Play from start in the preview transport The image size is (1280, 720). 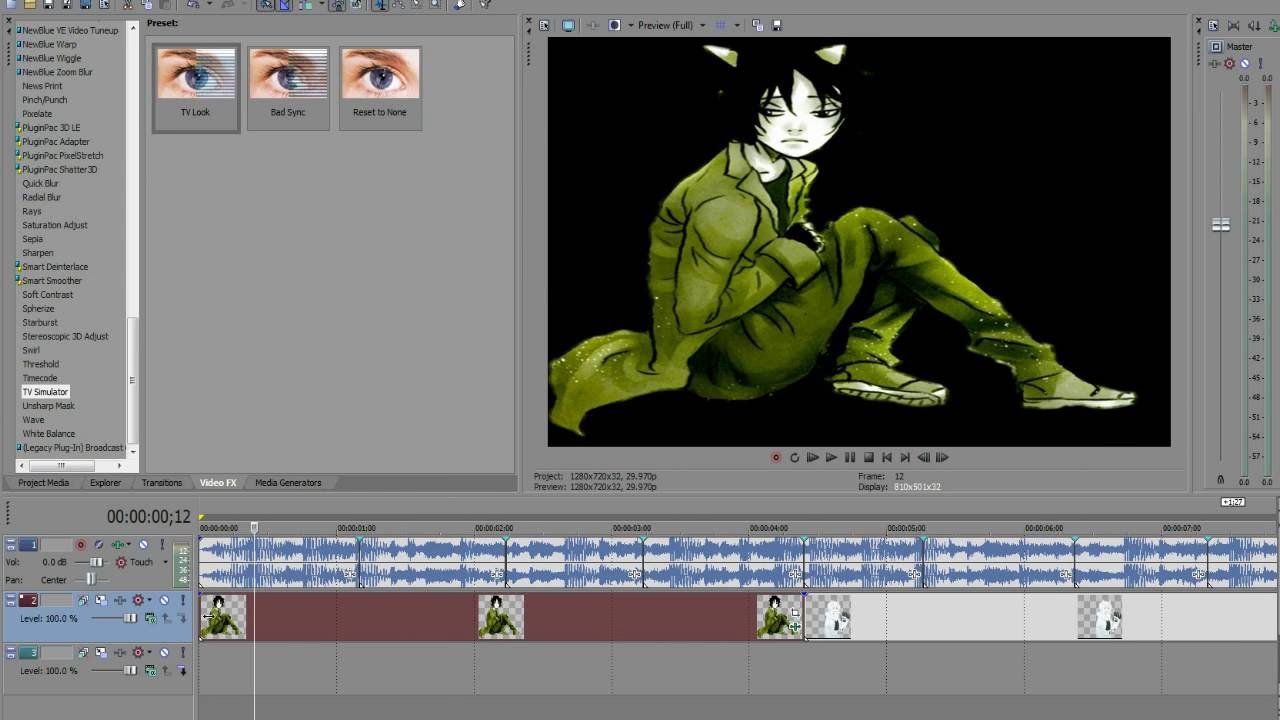(x=812, y=458)
